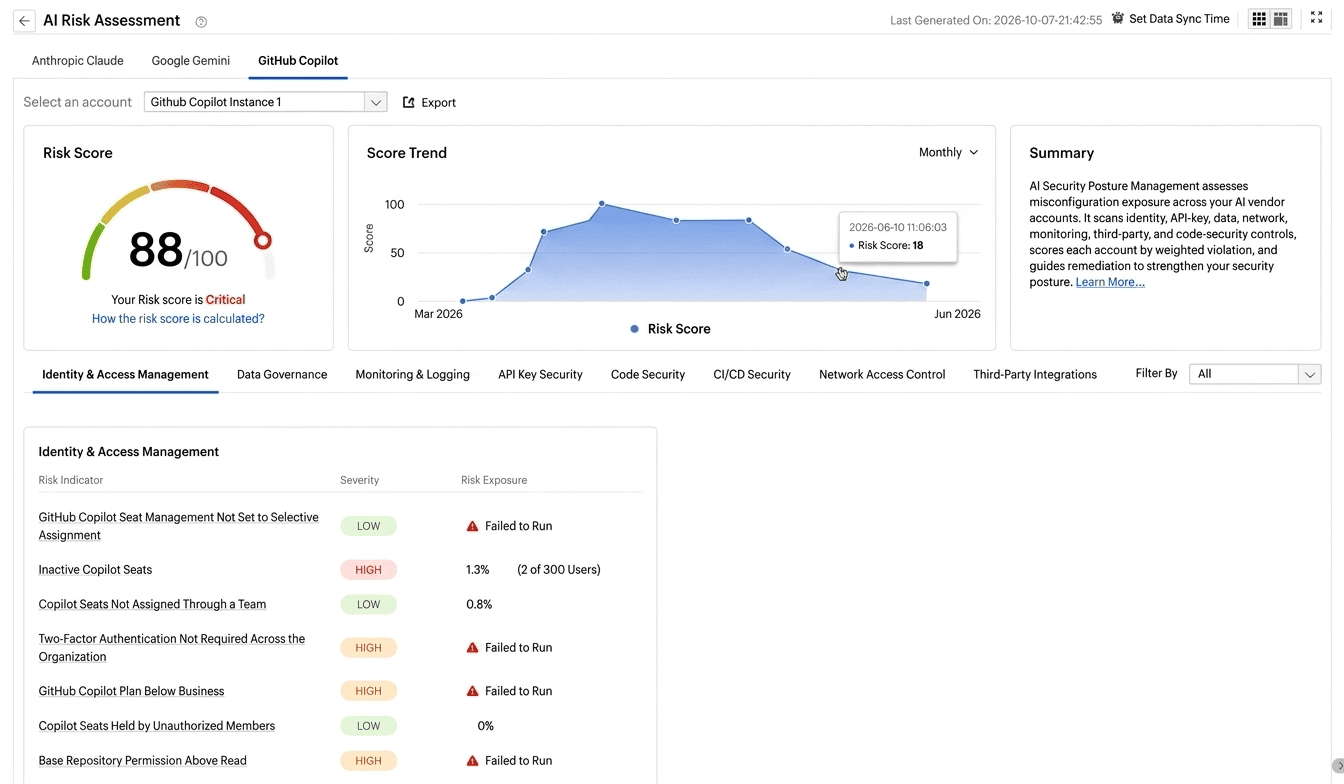Click LOW severity badge for Seat Management row
The height and width of the screenshot is (784, 1344).
[368, 526]
